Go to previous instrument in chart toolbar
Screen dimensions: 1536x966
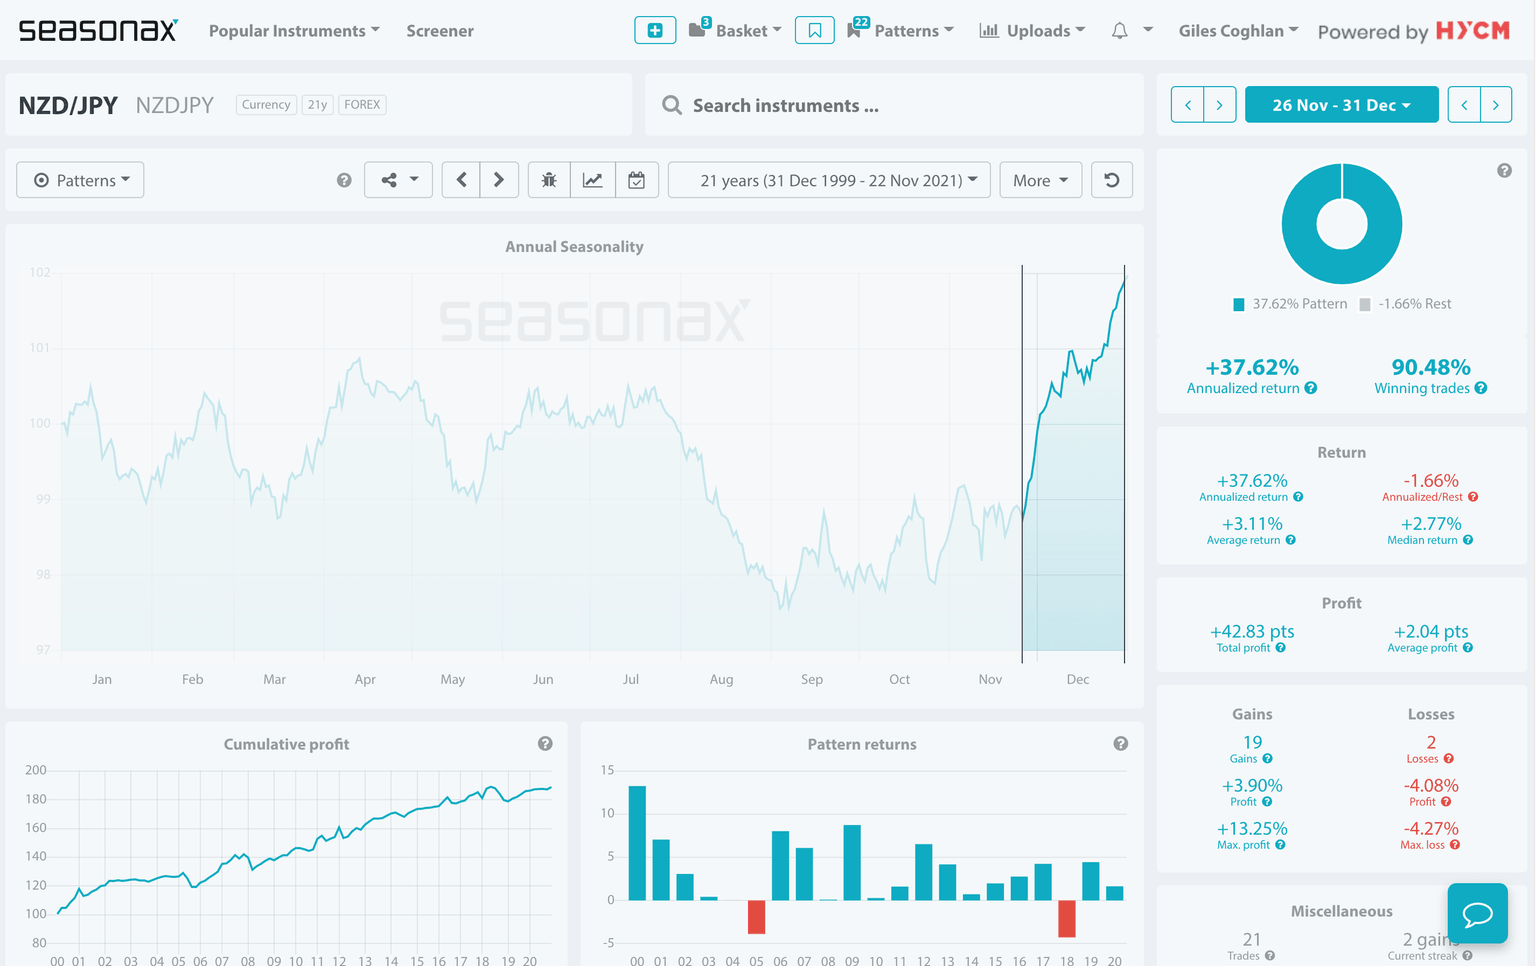pos(461,180)
